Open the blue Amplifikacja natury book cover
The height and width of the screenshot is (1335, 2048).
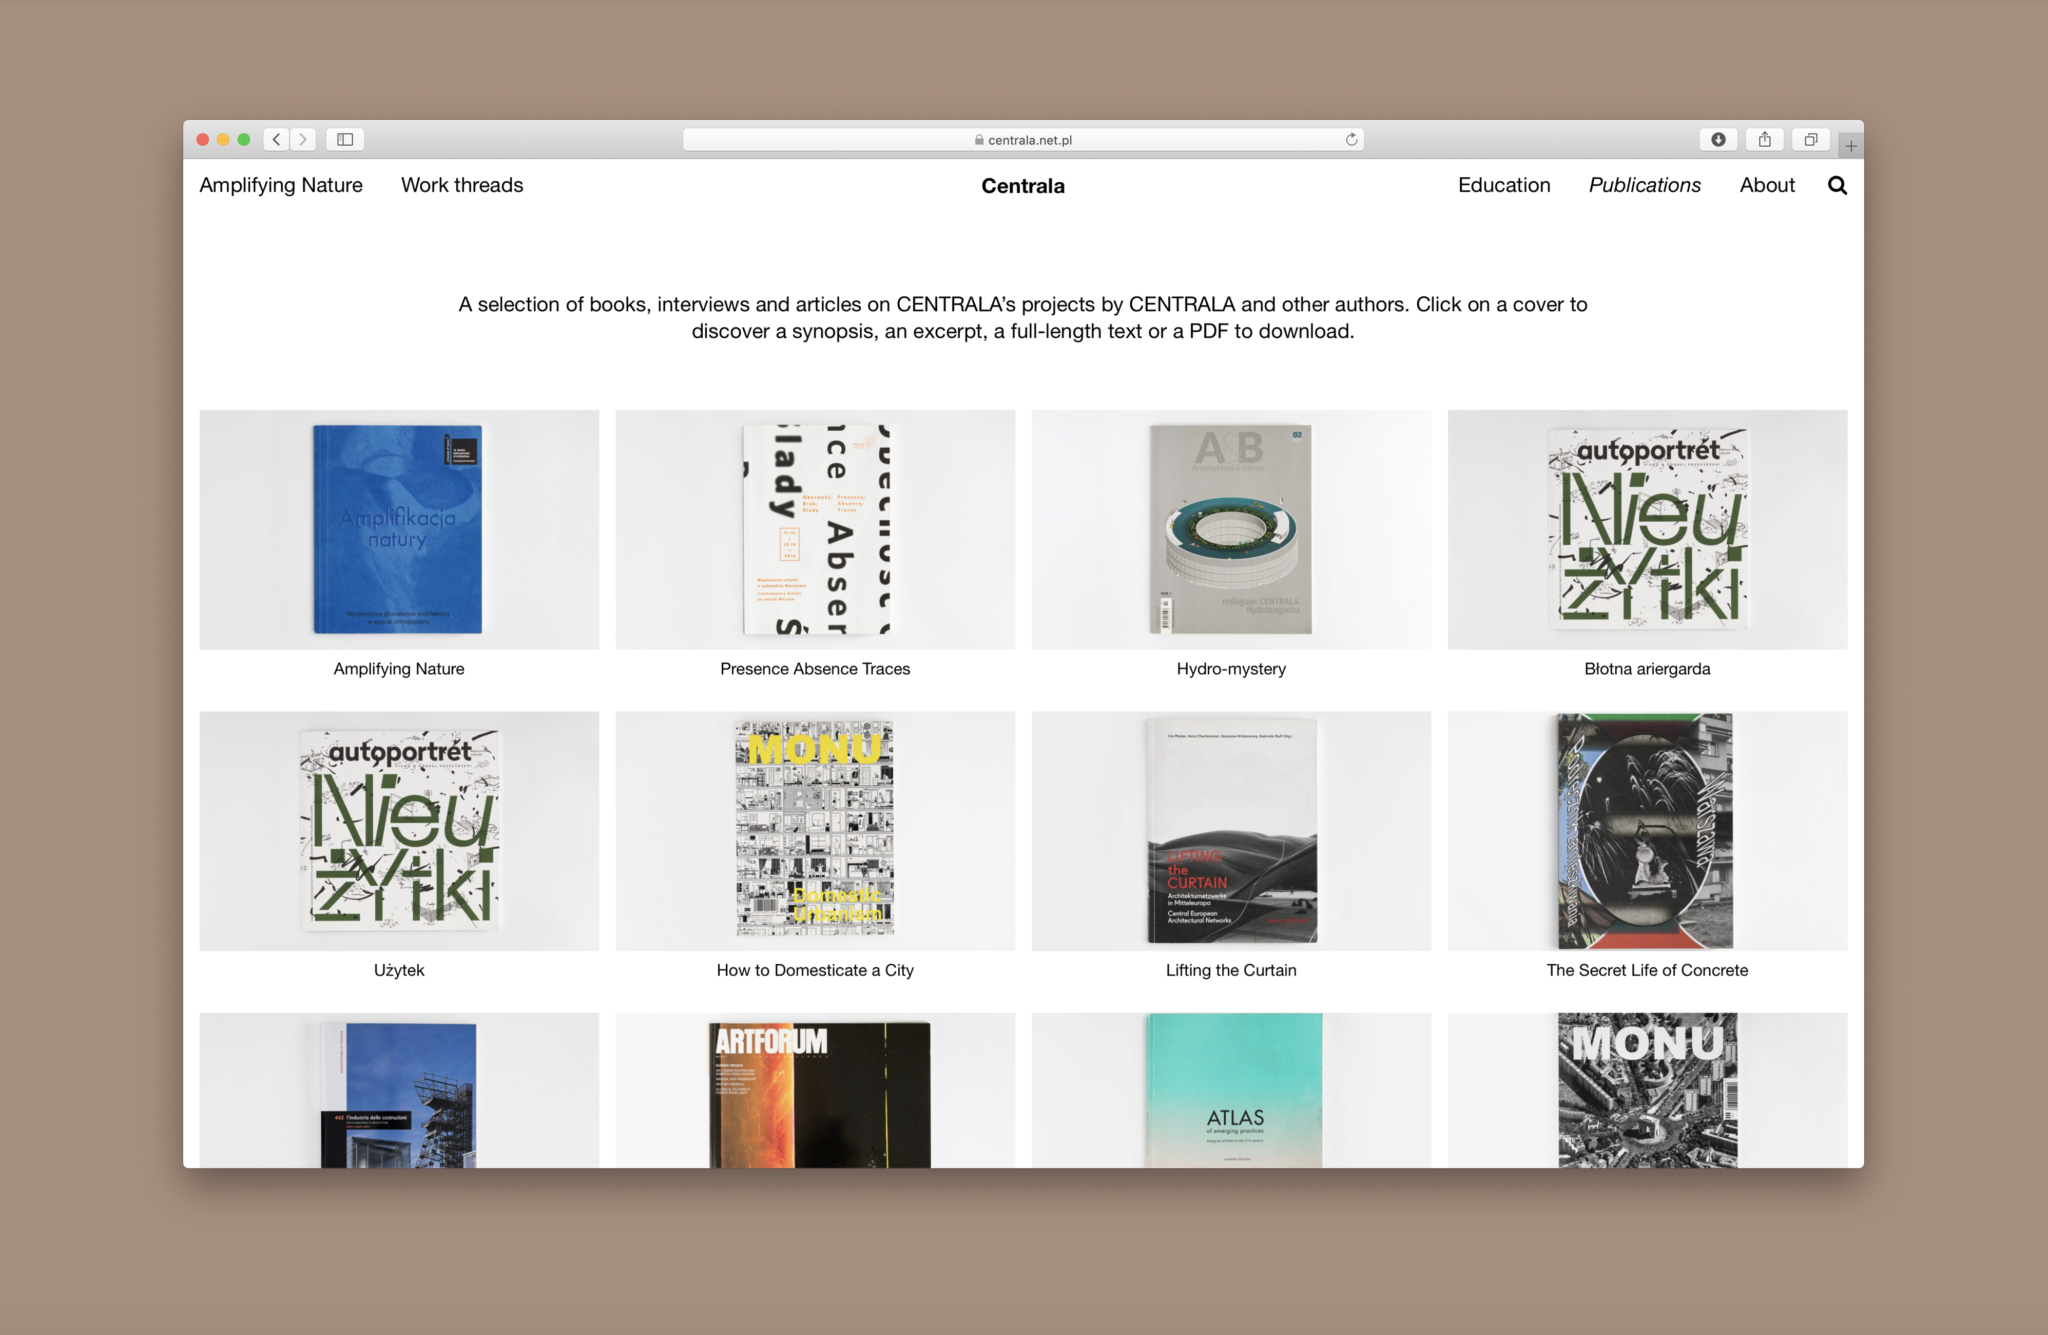tap(399, 529)
